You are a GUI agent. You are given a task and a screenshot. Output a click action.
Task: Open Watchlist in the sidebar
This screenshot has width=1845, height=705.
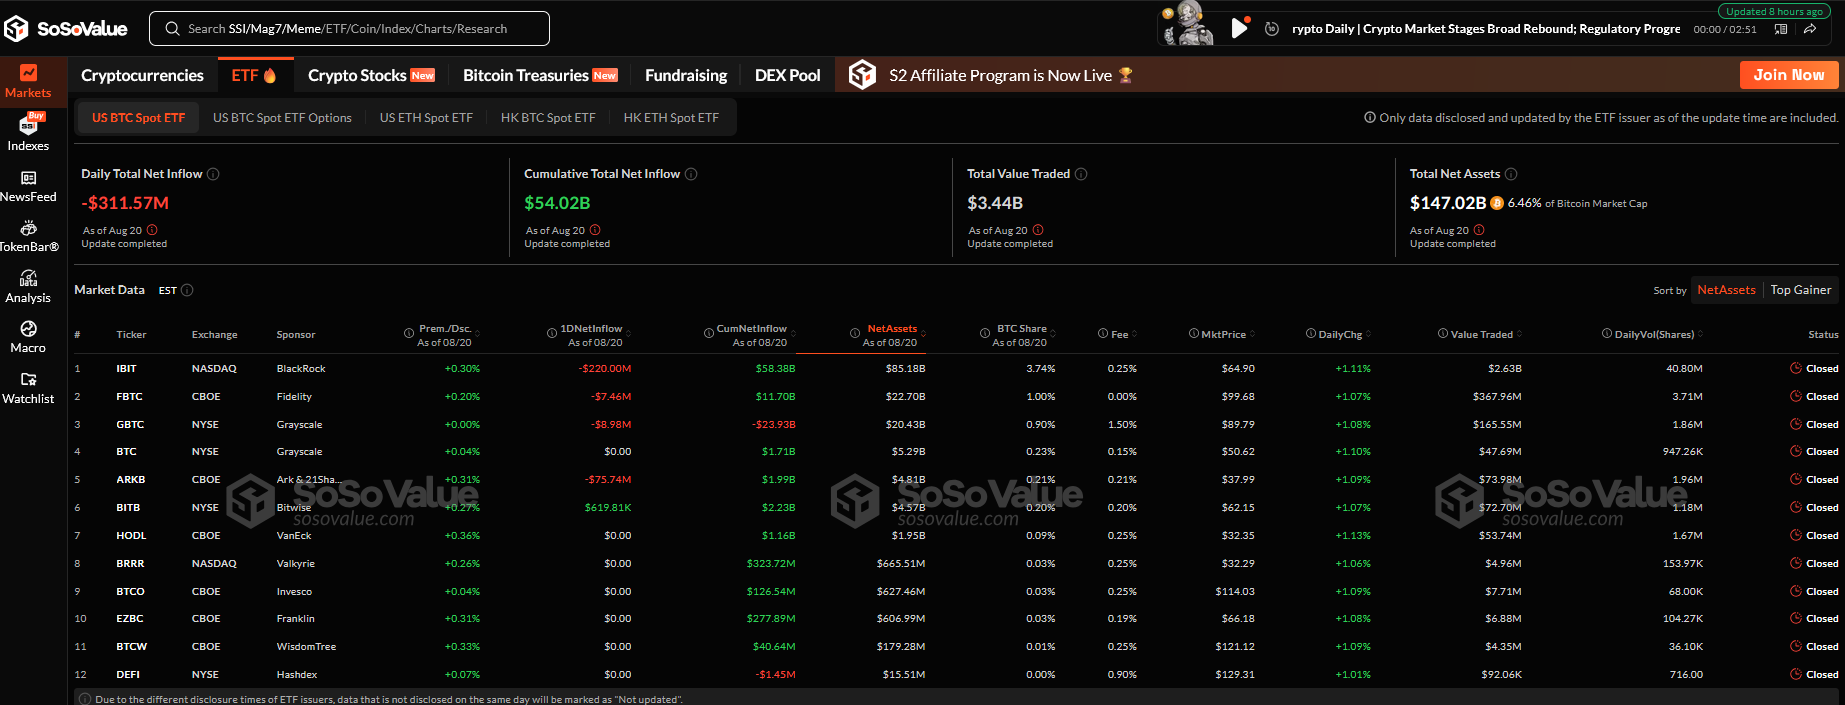pos(28,388)
